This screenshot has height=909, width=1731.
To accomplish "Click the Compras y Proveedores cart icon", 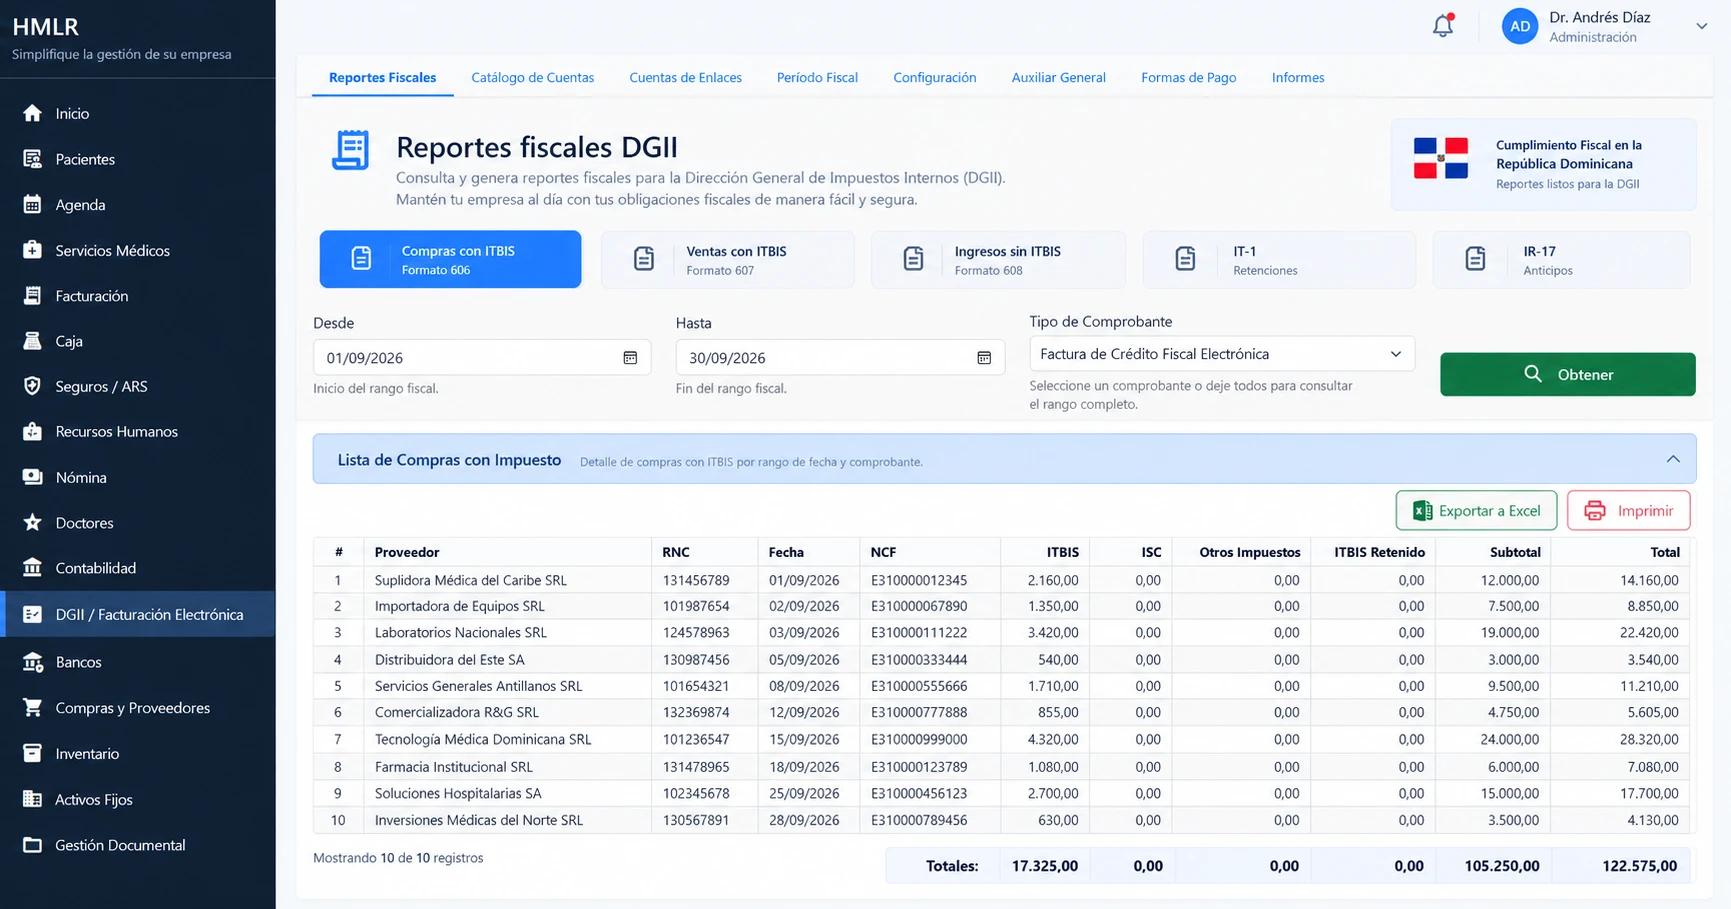I will coord(32,708).
